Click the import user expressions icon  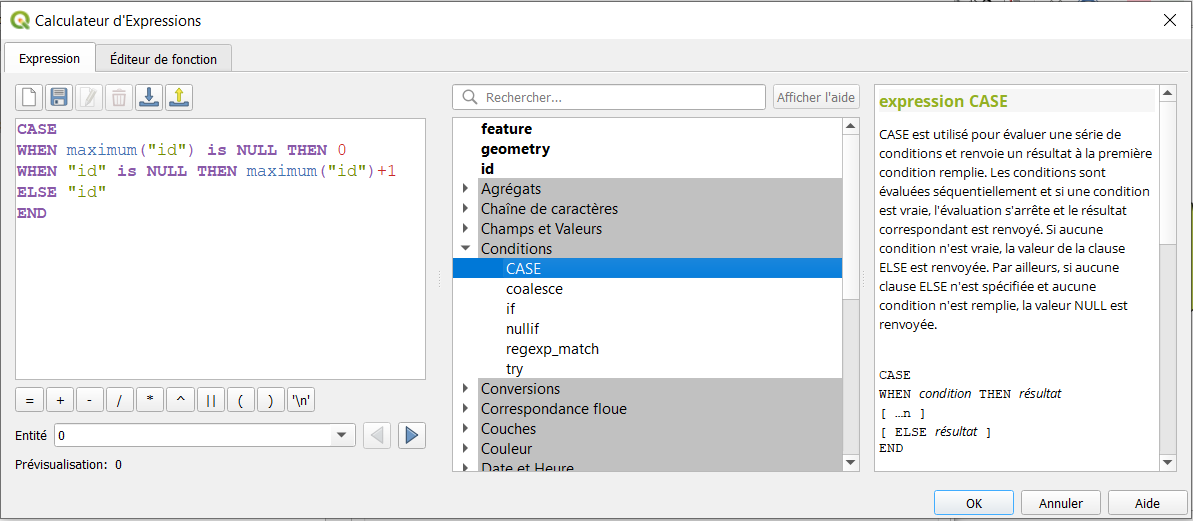[x=149, y=97]
